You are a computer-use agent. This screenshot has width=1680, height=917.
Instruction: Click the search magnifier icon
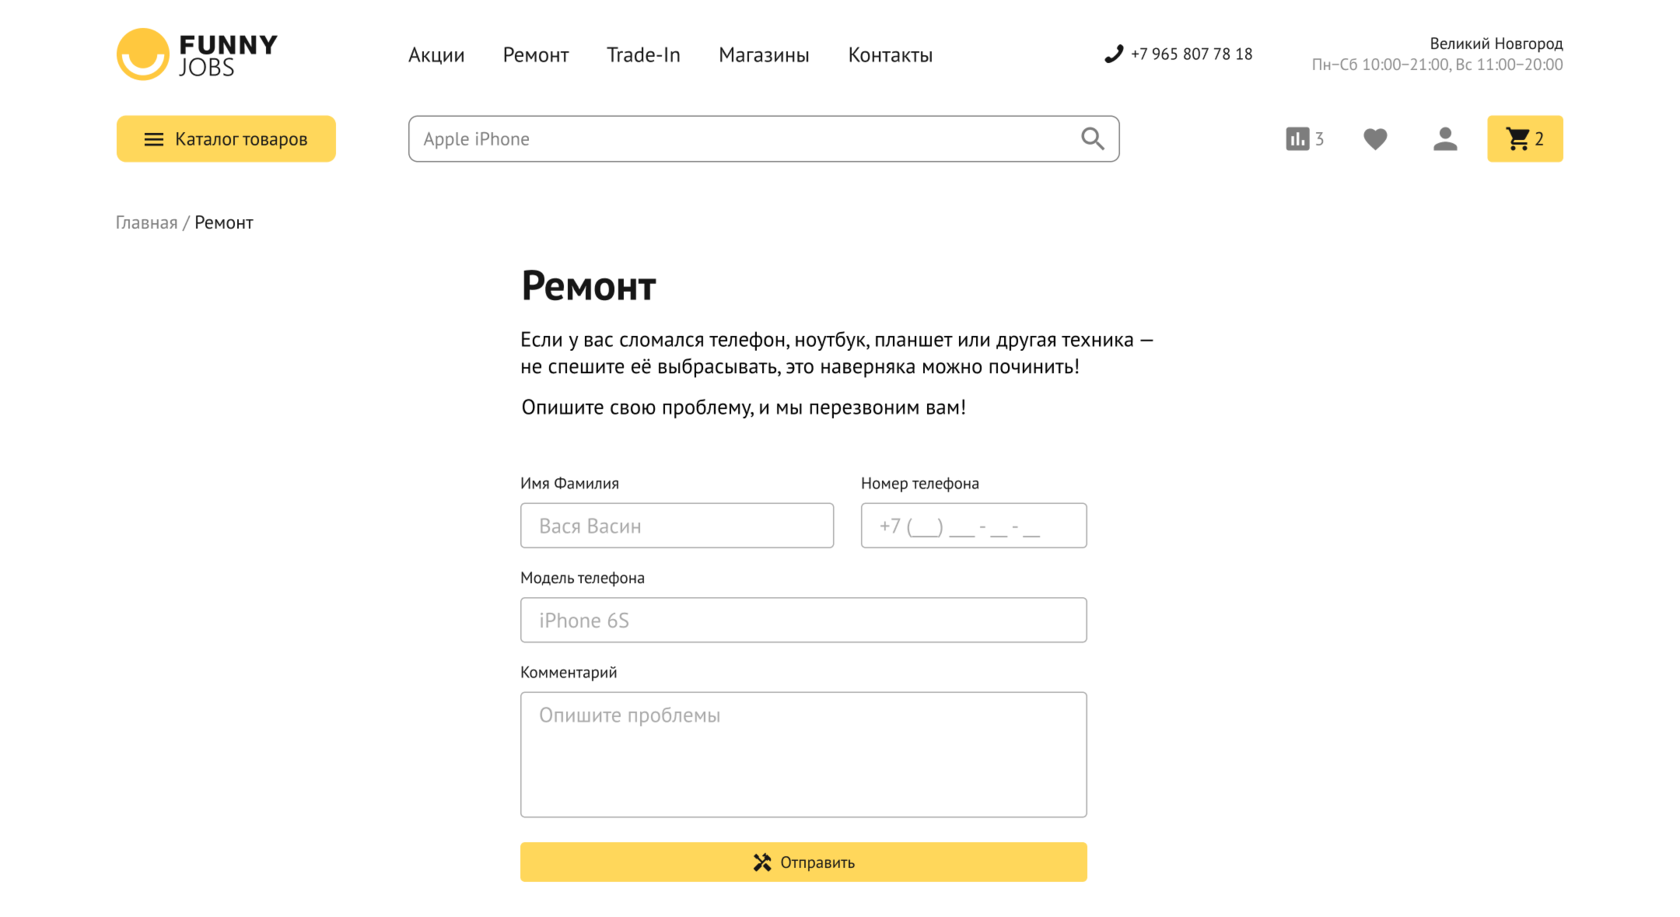(1092, 139)
